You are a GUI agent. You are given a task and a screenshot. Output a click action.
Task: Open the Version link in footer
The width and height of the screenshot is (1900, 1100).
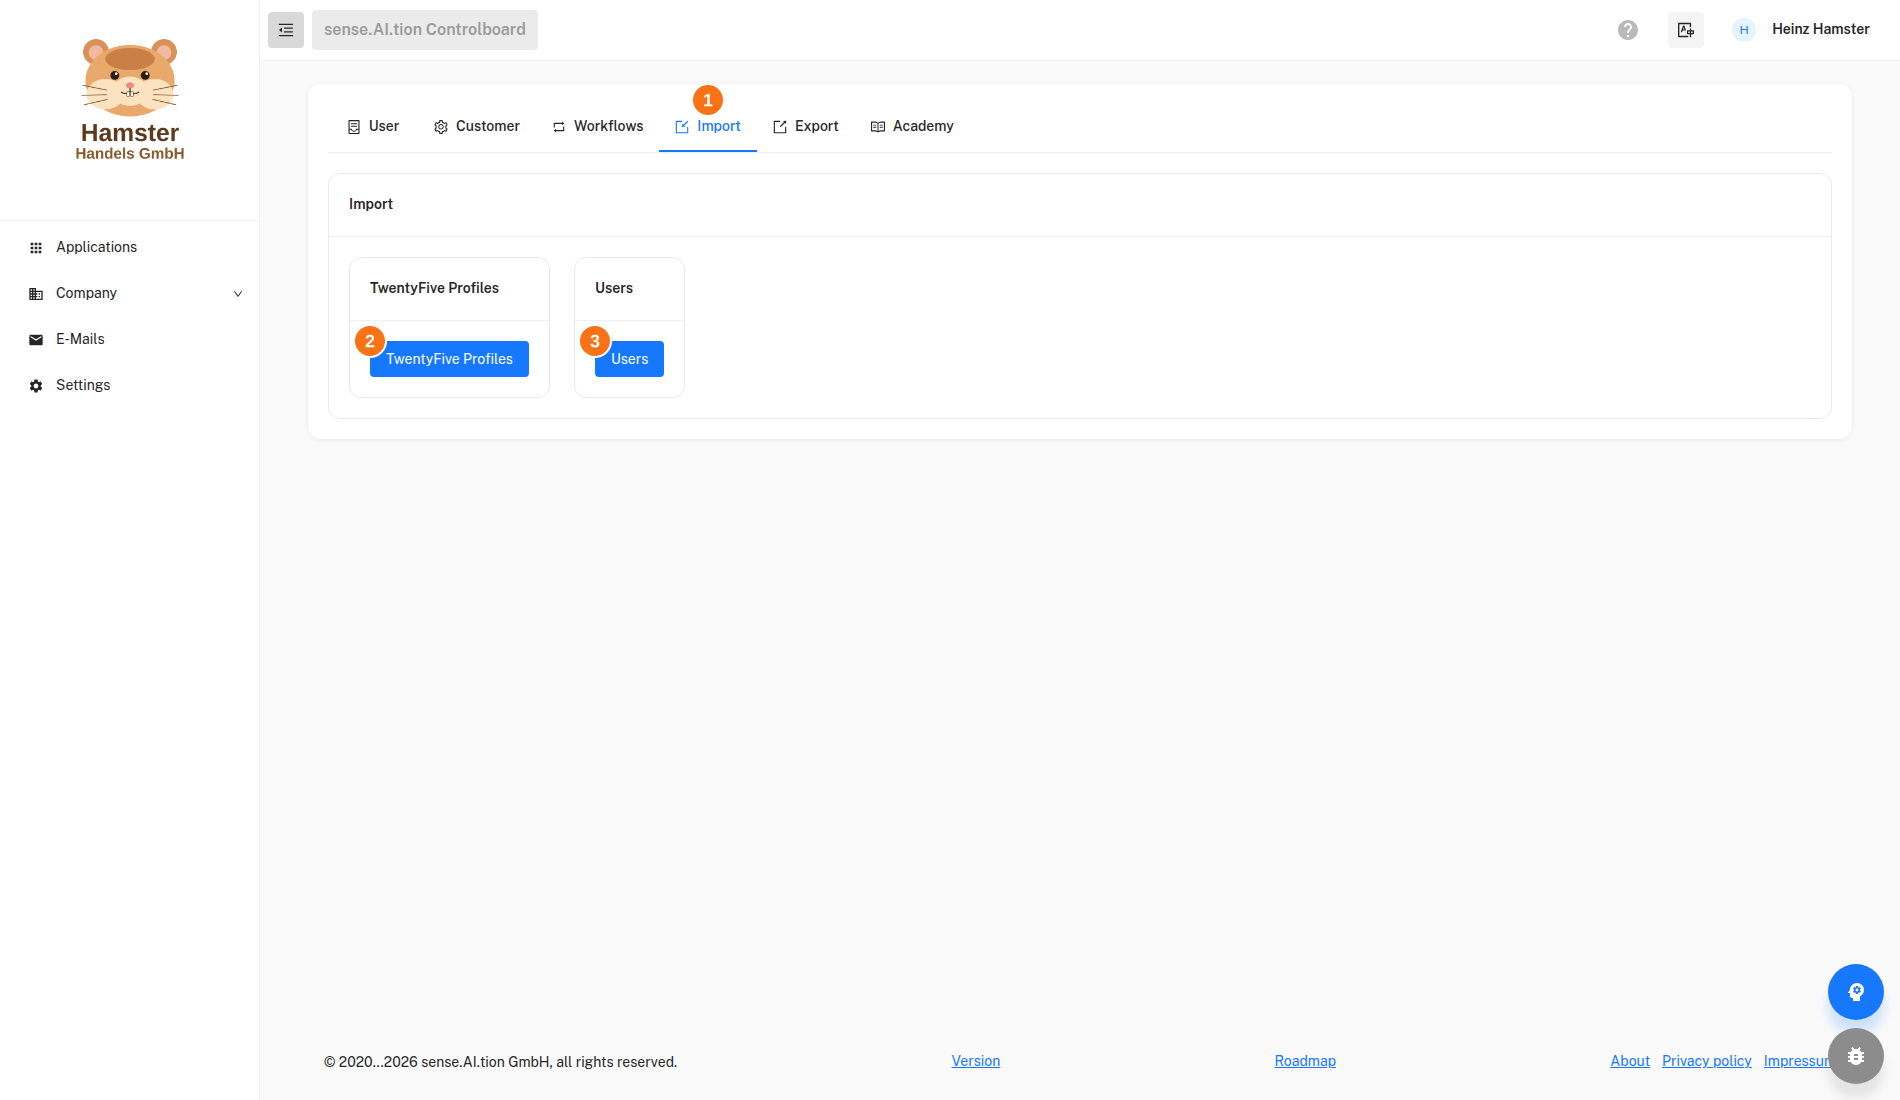[x=976, y=1061]
